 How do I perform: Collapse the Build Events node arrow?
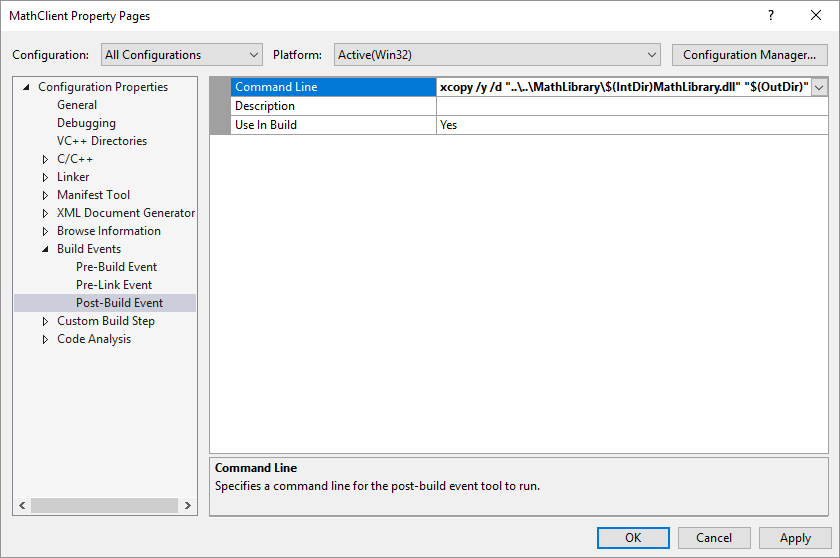click(46, 249)
